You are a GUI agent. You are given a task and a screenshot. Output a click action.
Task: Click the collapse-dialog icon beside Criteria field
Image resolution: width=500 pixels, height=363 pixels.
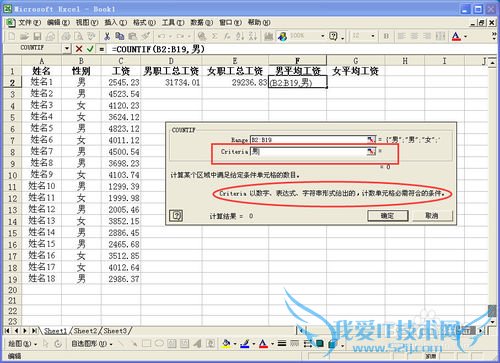371,152
